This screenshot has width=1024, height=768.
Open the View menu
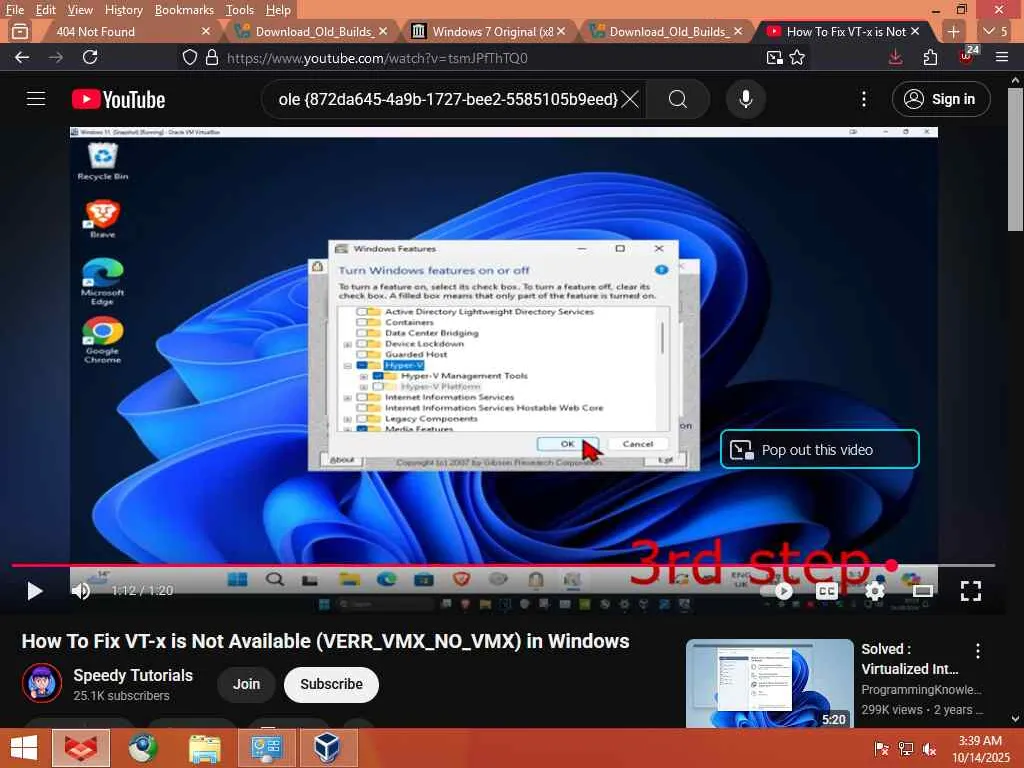(80, 10)
